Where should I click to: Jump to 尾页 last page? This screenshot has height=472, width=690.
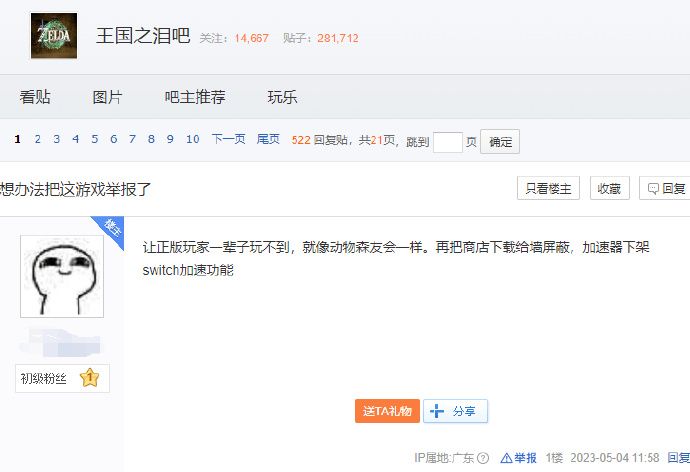pos(268,139)
